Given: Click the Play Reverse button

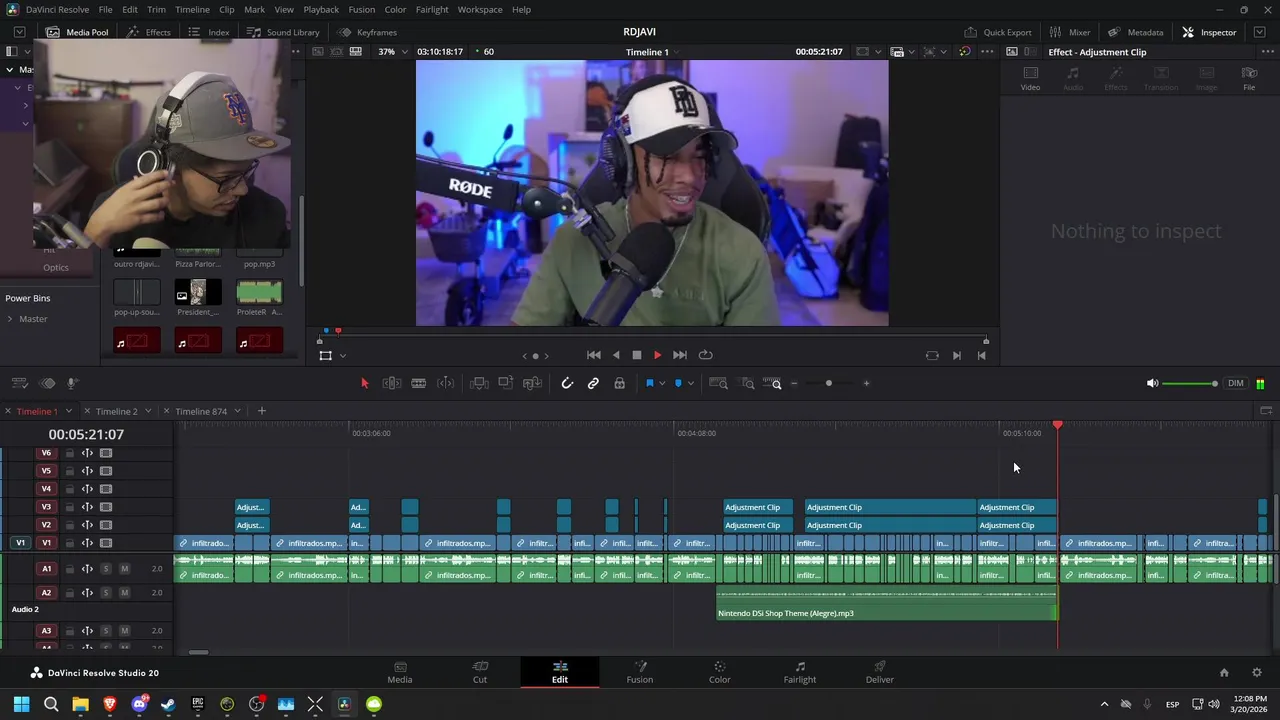Looking at the screenshot, I should click(x=616, y=355).
